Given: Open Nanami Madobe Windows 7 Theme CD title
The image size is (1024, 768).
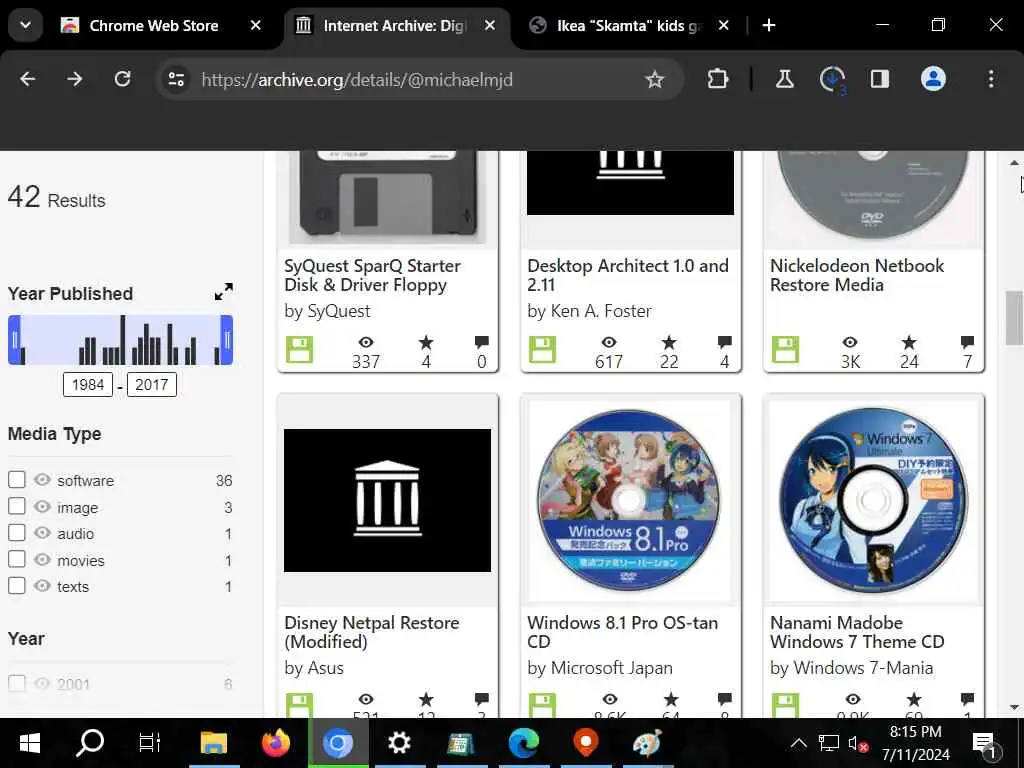Looking at the screenshot, I should click(x=857, y=632).
